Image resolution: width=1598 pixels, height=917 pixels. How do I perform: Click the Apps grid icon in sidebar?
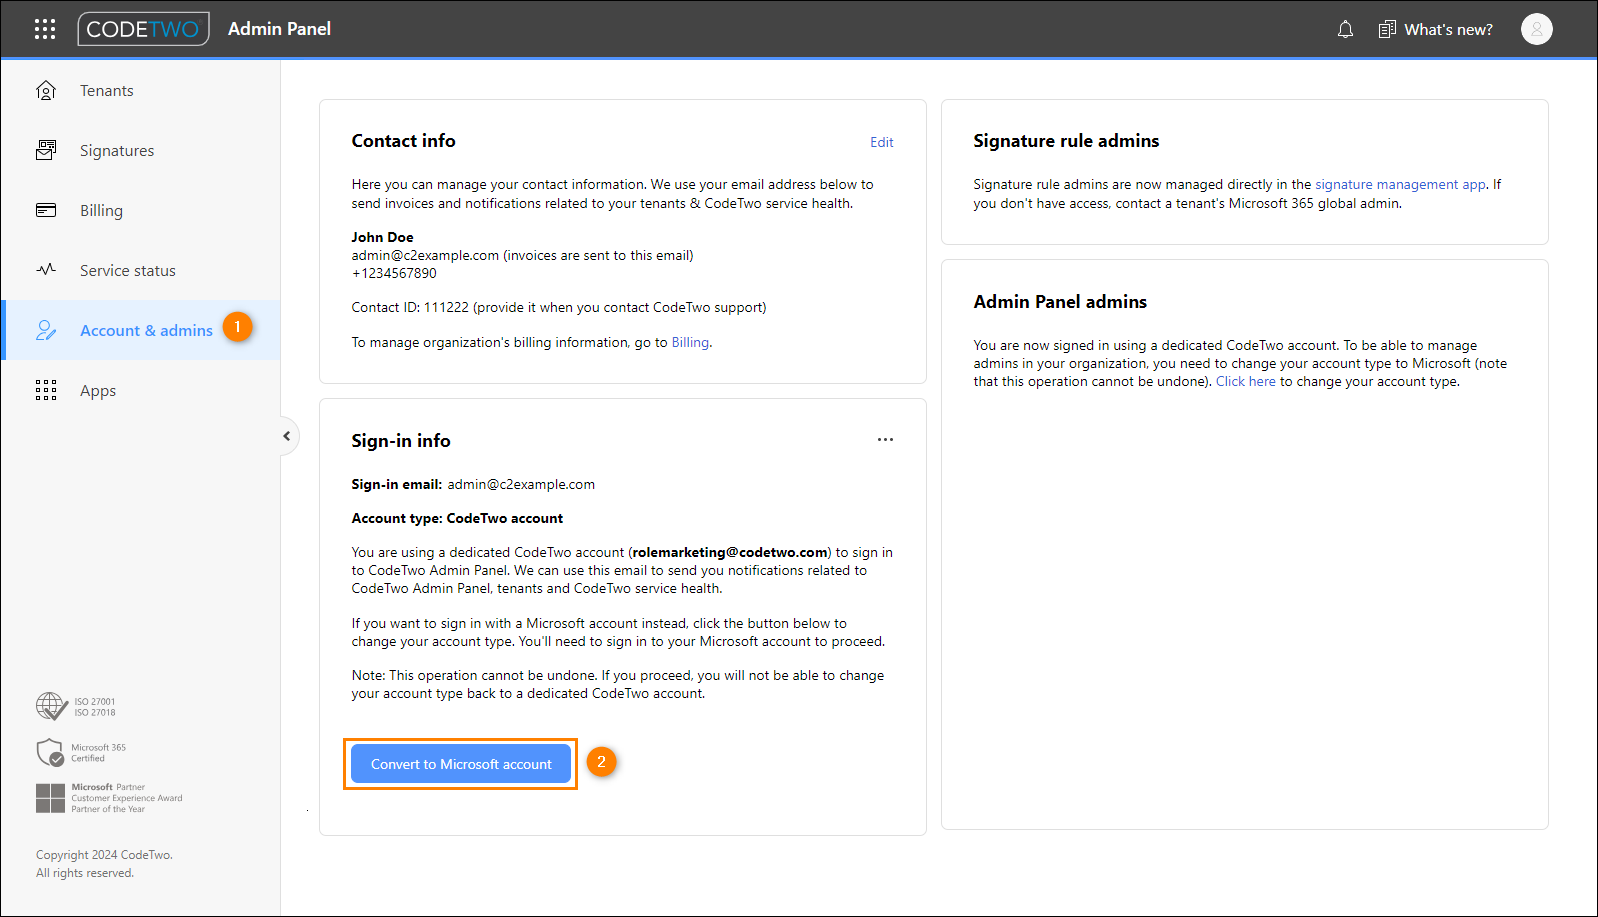click(x=46, y=390)
